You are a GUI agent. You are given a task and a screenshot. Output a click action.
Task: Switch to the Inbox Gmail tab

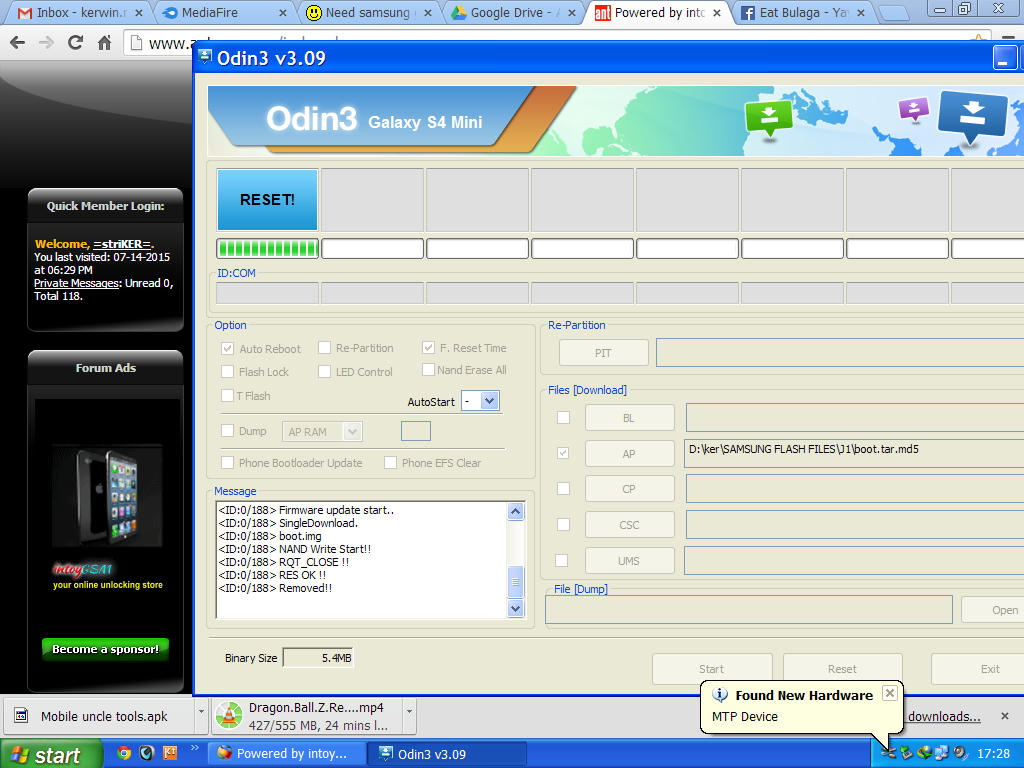(x=76, y=12)
